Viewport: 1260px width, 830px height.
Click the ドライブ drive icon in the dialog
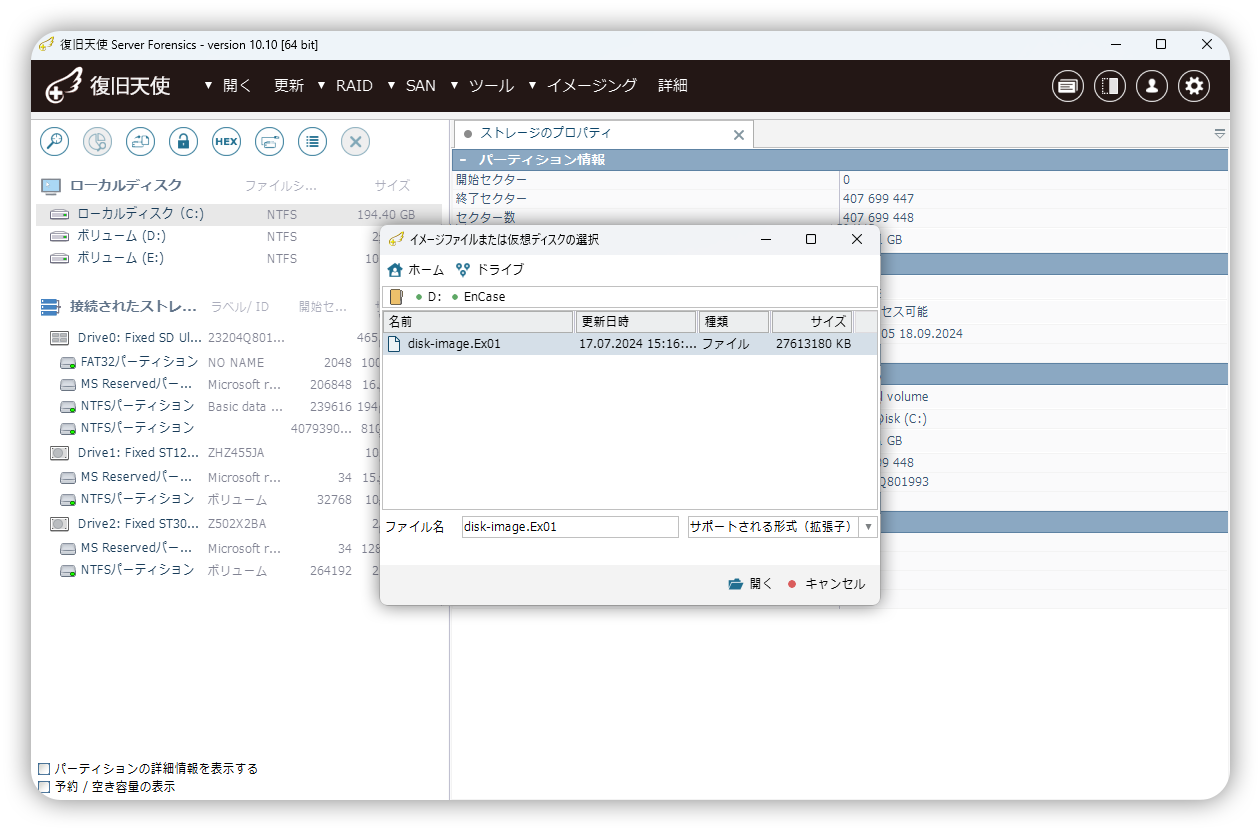pos(463,270)
